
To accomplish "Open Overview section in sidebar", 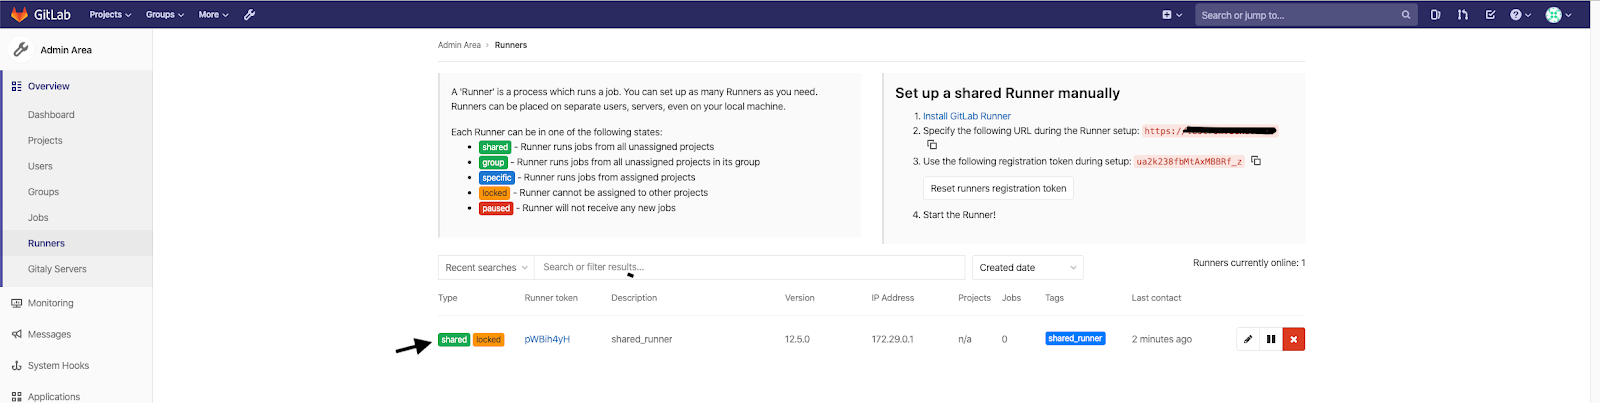I will click(x=49, y=86).
